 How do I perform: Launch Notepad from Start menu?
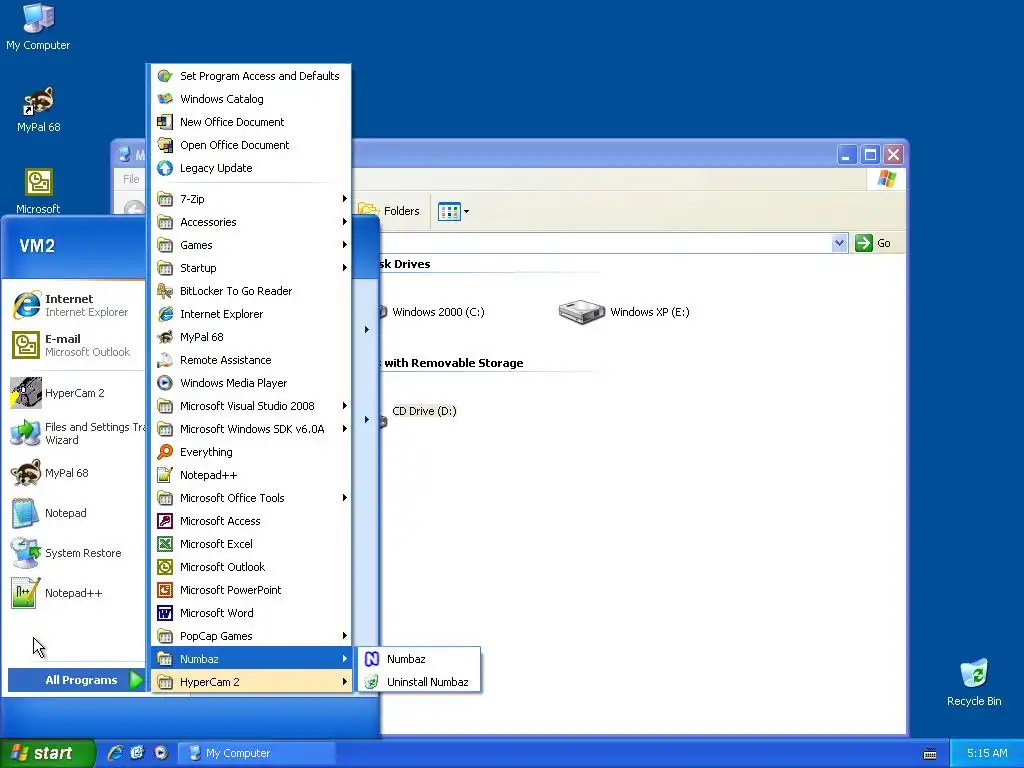[x=75, y=513]
